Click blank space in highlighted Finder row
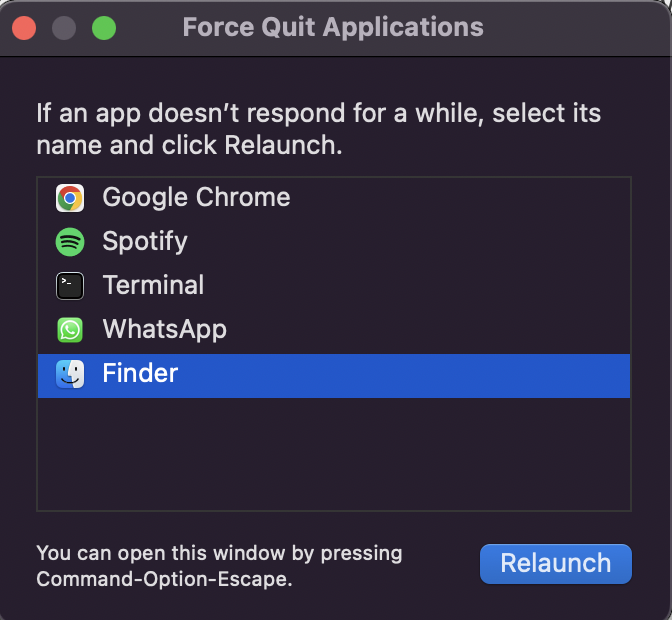The height and width of the screenshot is (620, 672). point(403,376)
